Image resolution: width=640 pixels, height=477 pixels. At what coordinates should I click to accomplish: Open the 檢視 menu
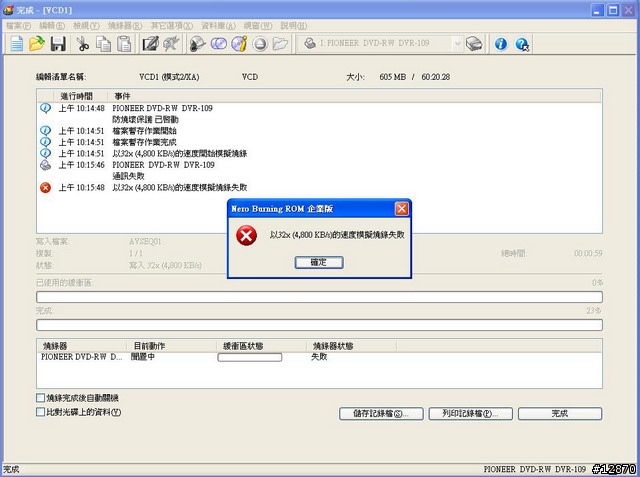click(86, 26)
